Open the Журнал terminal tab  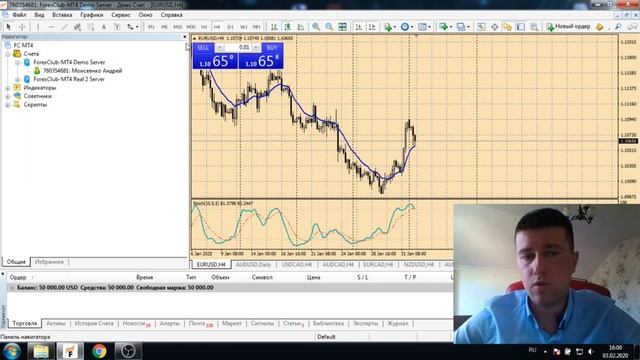click(398, 323)
